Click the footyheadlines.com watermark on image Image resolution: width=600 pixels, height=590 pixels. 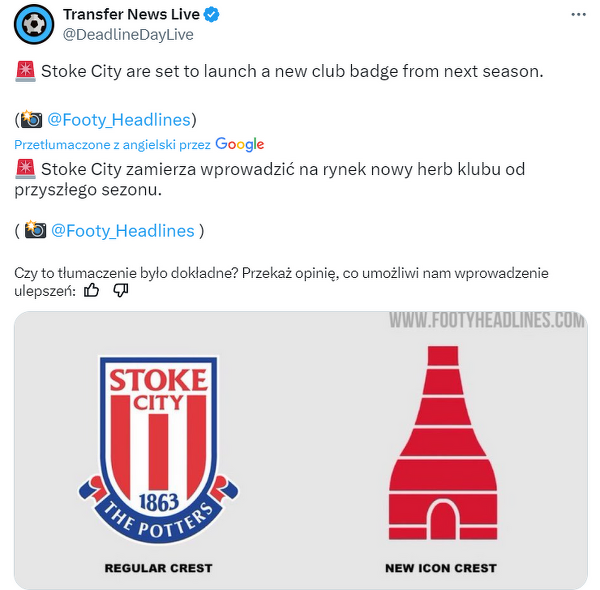(487, 321)
